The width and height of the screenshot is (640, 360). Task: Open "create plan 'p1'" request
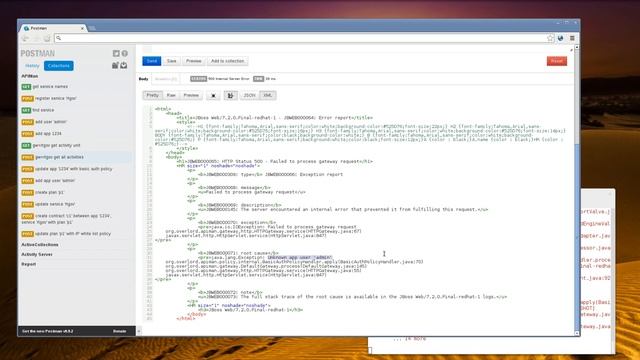coord(76,192)
